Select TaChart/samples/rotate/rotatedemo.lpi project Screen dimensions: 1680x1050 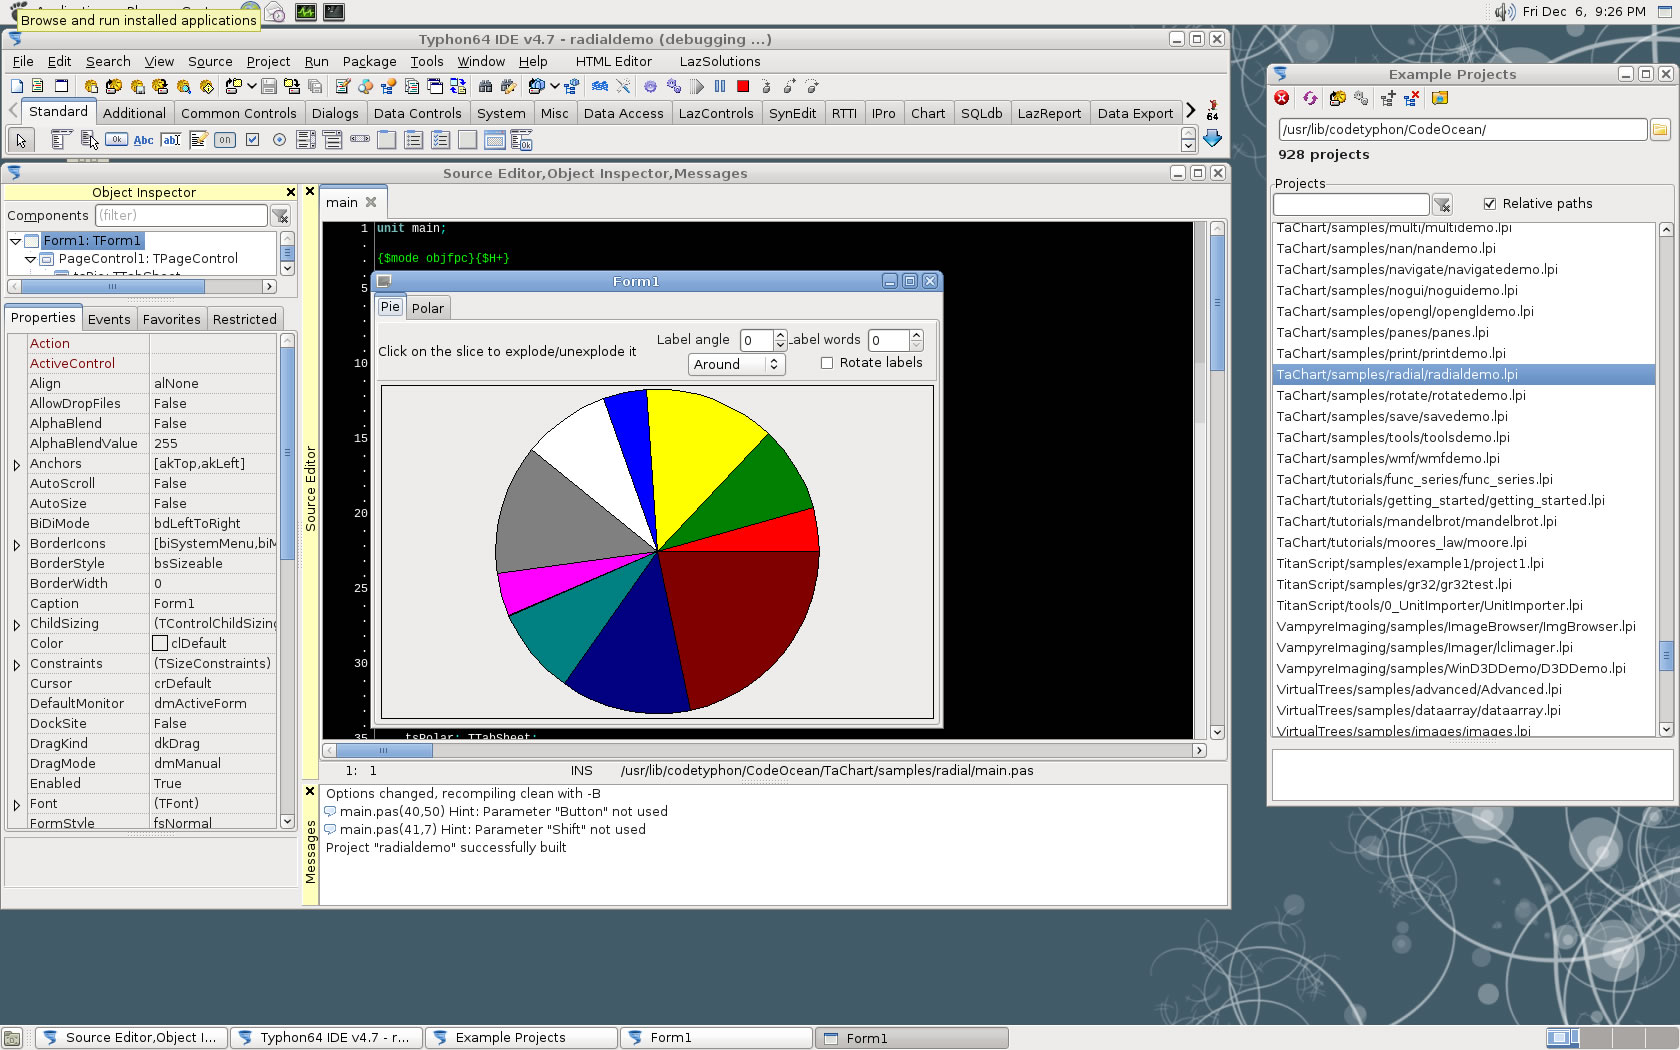[x=1401, y=396]
